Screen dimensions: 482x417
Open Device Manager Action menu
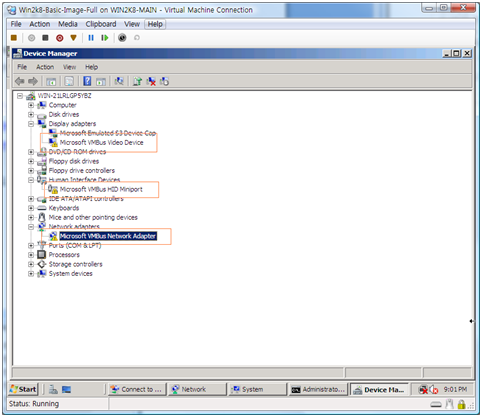click(x=45, y=67)
